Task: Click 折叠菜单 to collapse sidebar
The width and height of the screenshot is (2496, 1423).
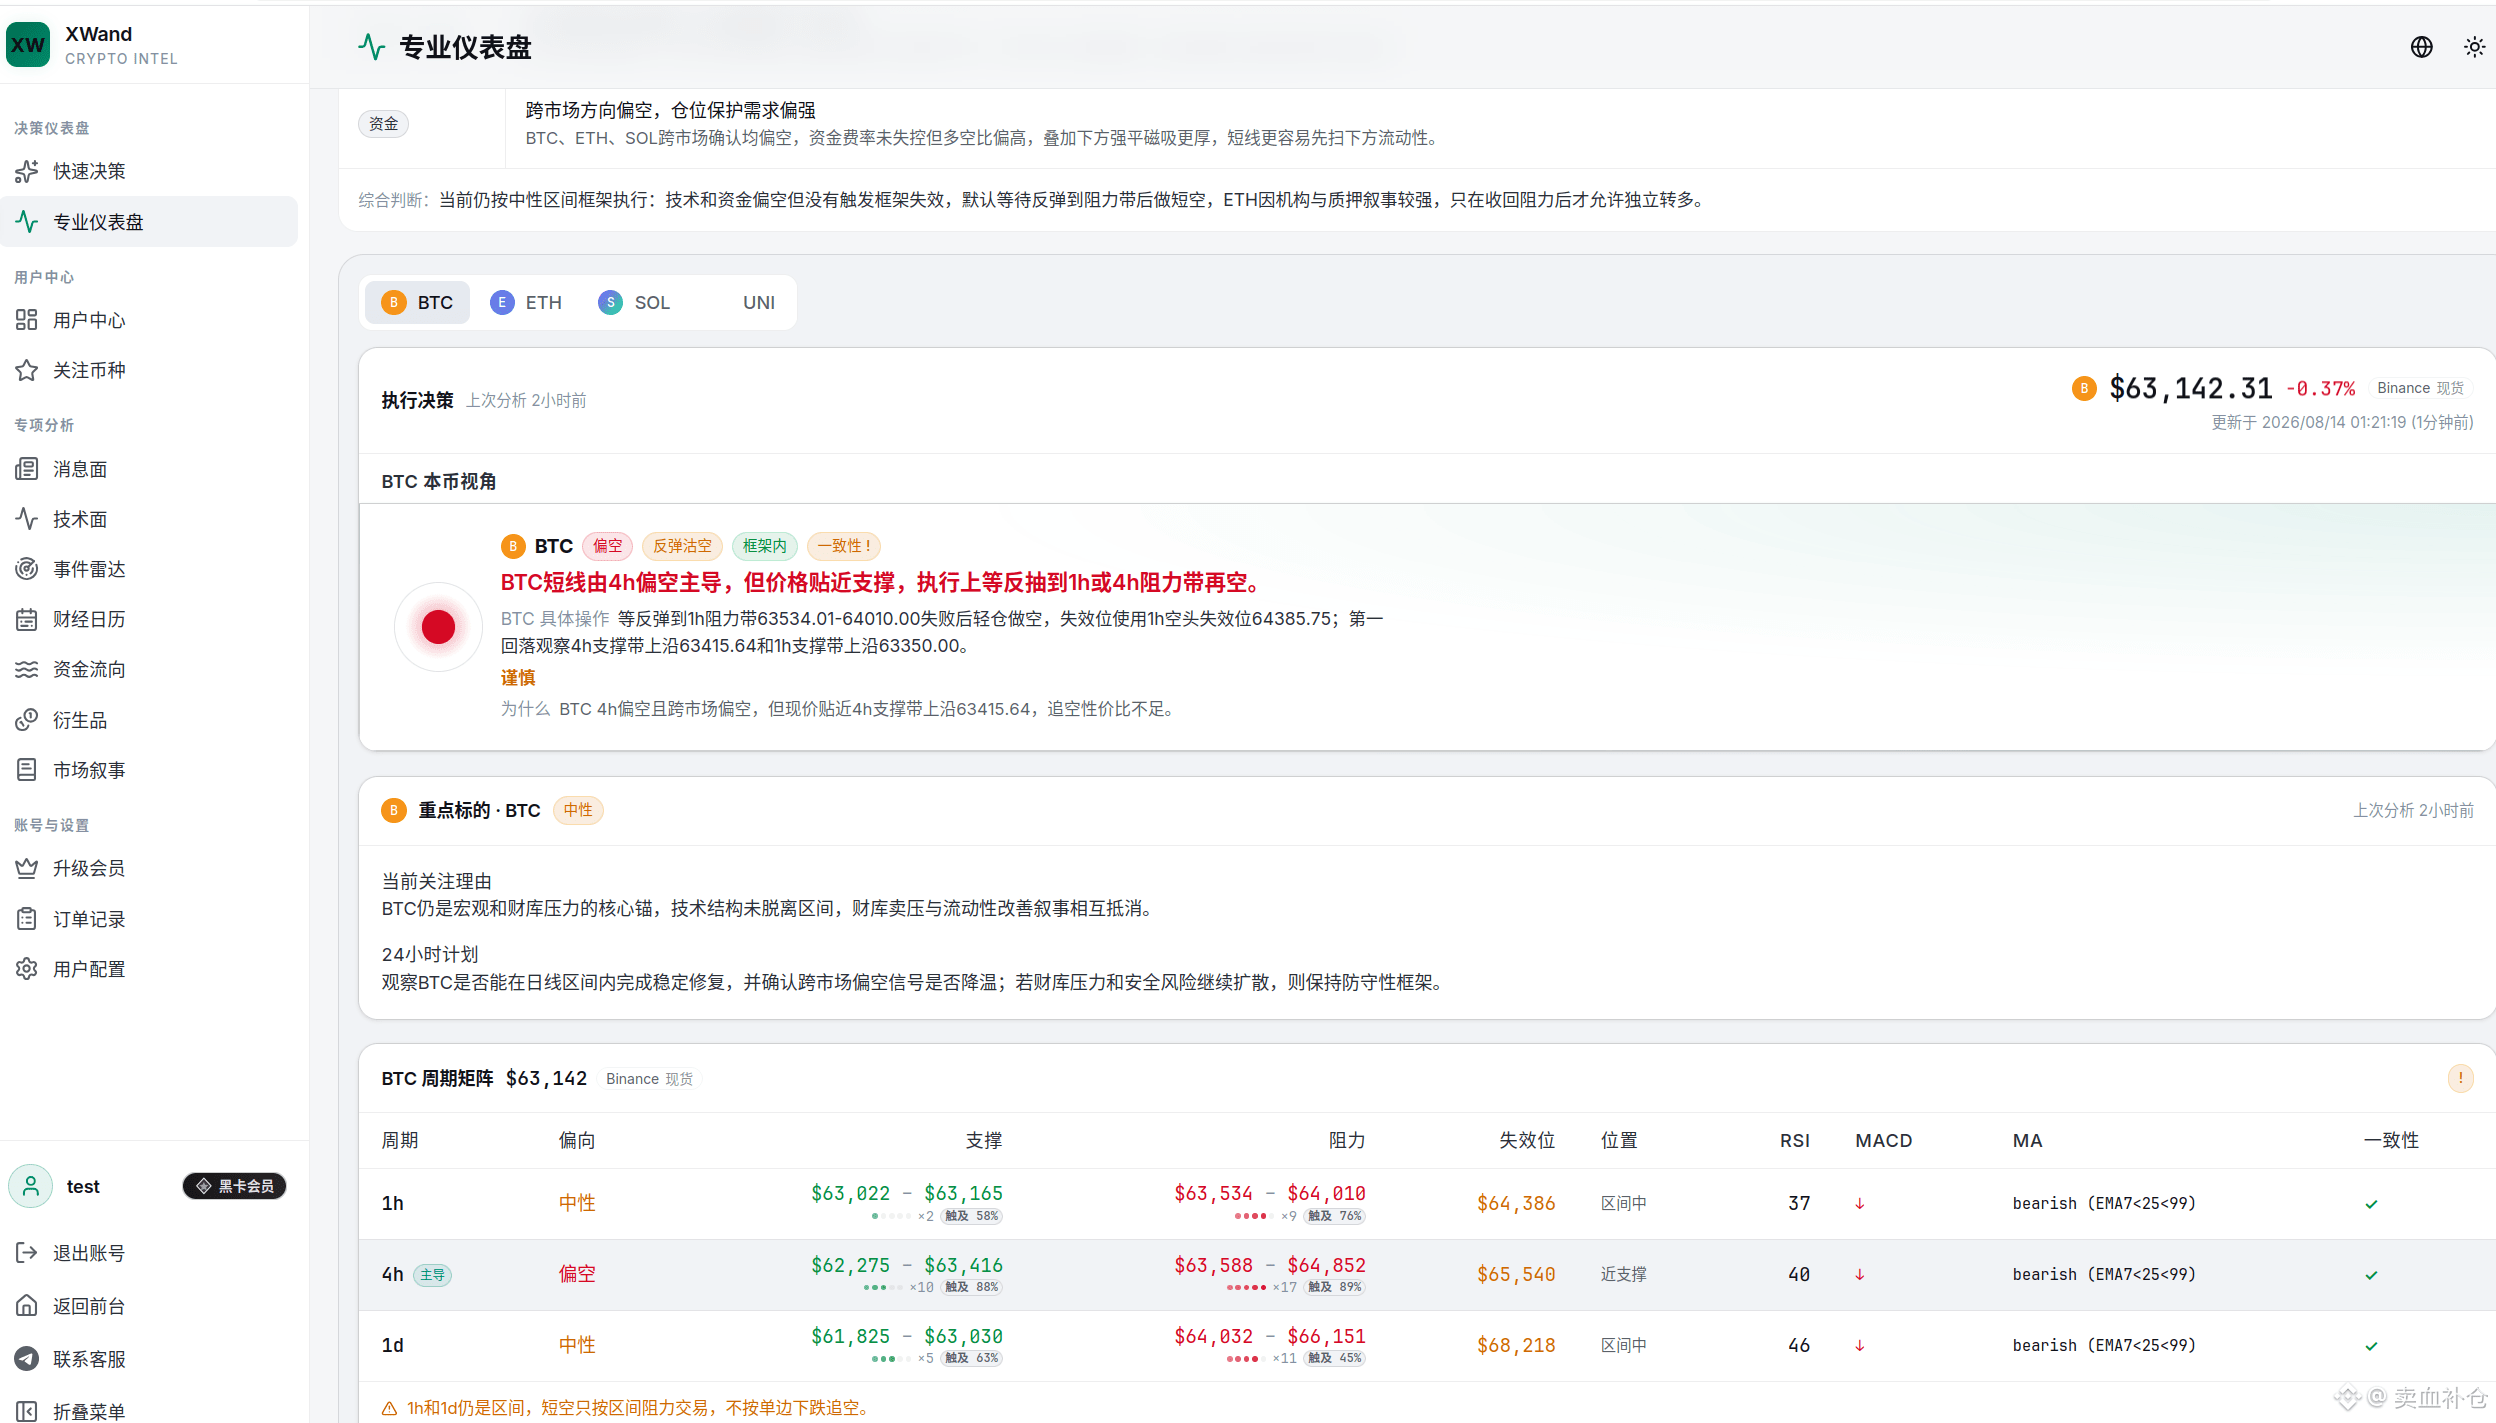Action: pyautogui.click(x=149, y=1411)
